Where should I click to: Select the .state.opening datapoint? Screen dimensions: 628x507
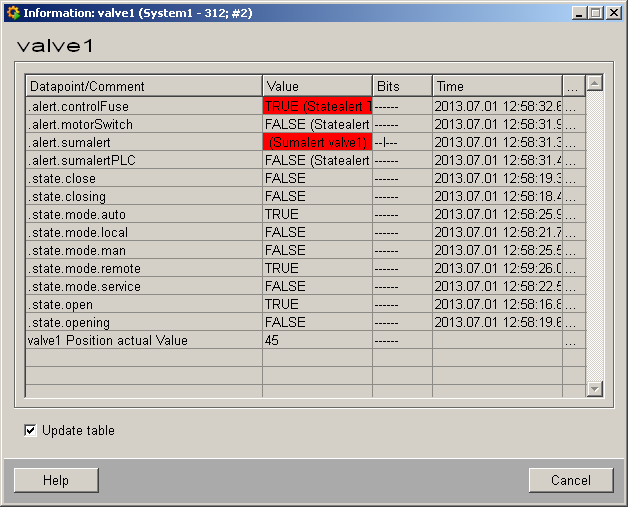tap(144, 323)
